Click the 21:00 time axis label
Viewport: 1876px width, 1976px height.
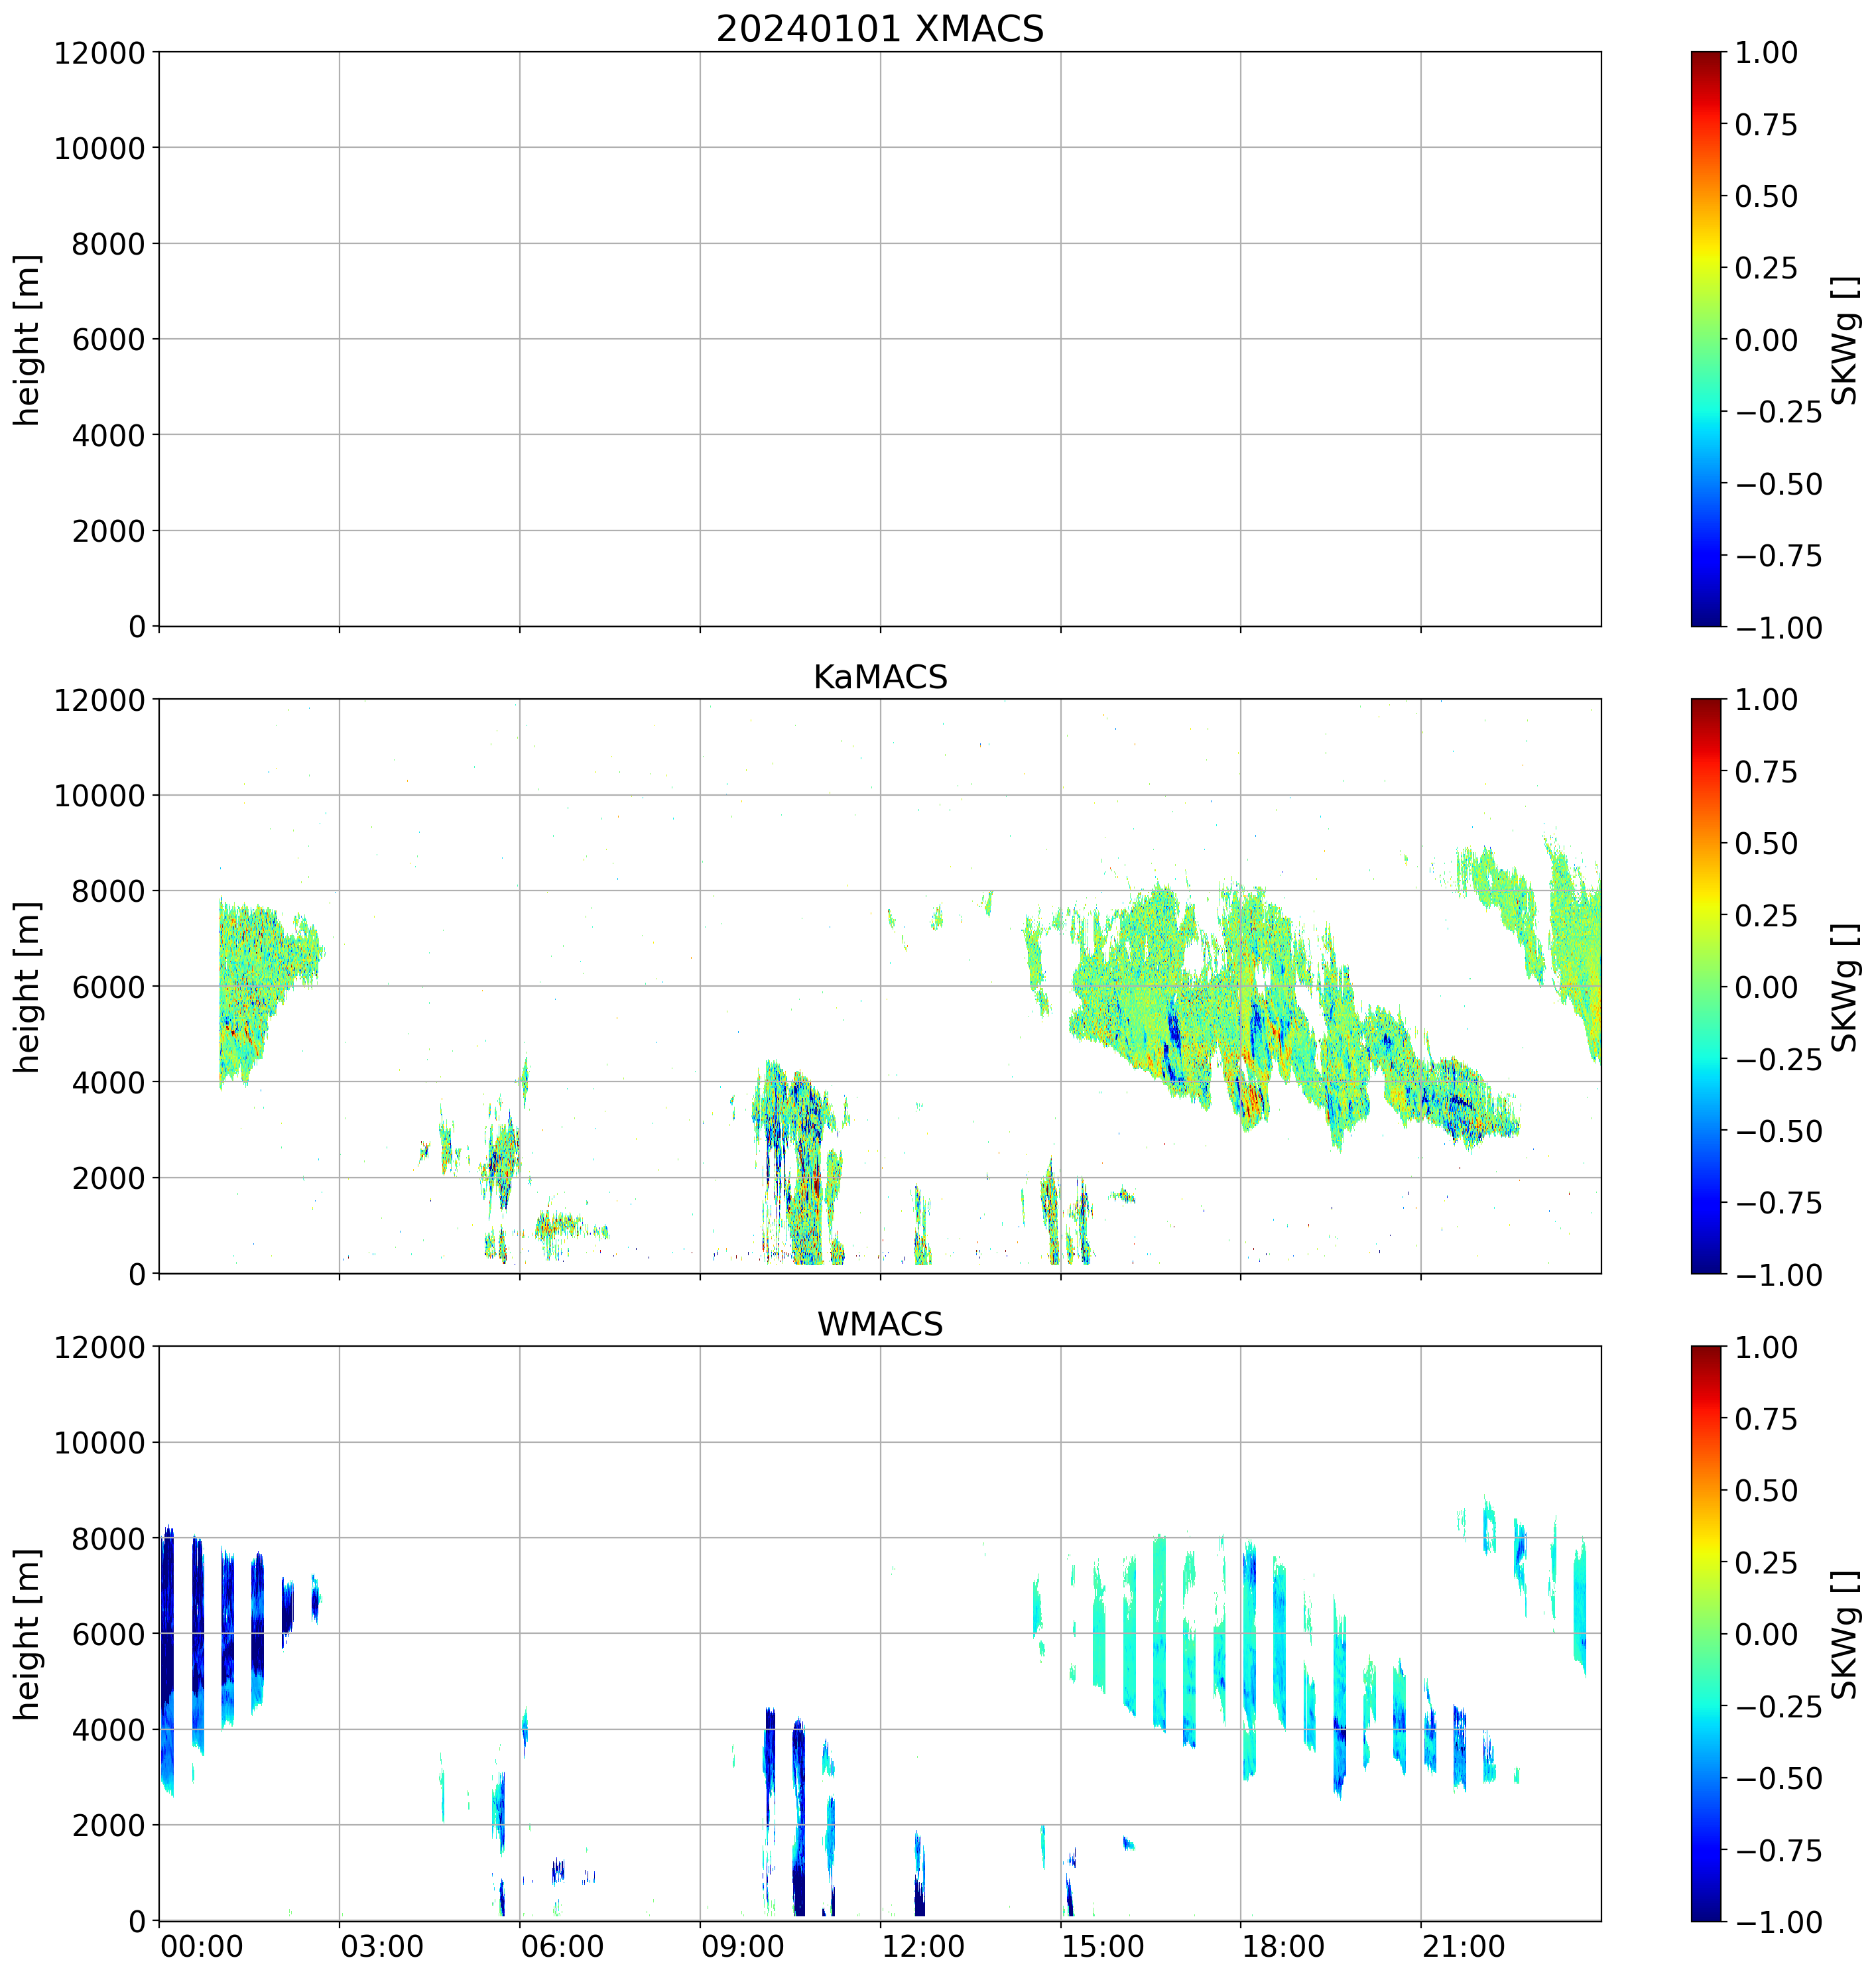[x=1463, y=1947]
